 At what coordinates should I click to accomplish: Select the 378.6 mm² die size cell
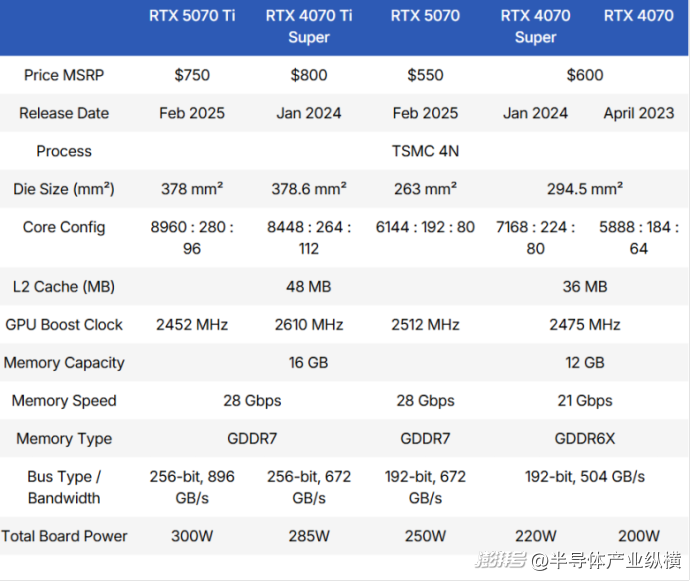coord(309,188)
